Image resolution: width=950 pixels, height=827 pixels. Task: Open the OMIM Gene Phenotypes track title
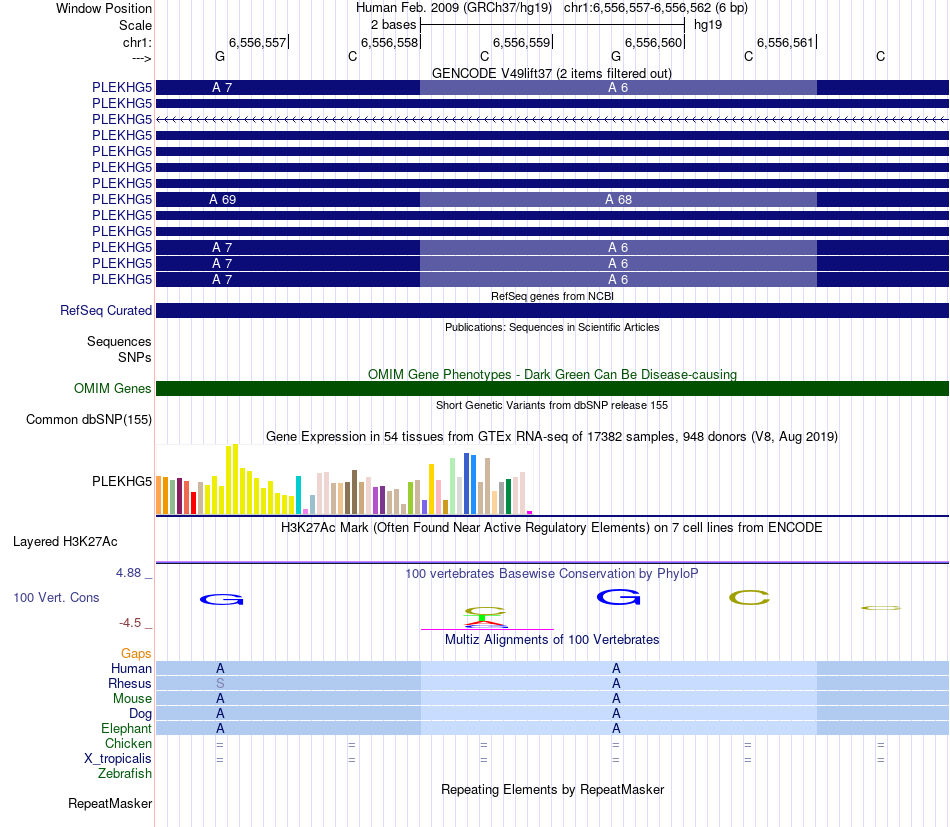552,374
